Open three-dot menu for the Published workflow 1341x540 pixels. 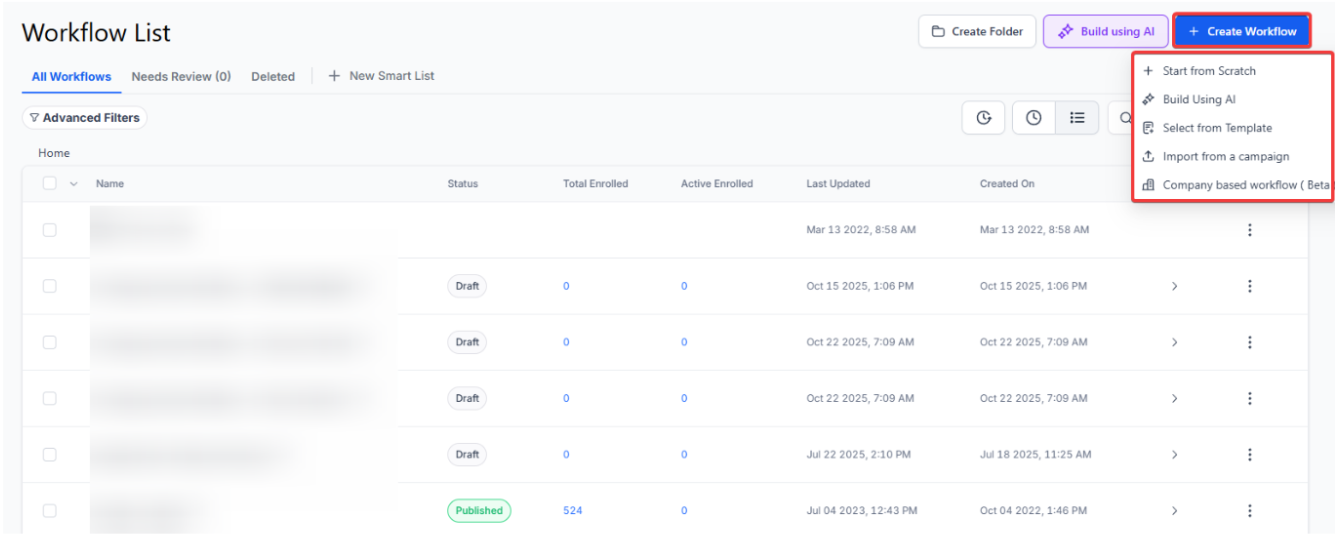(x=1249, y=511)
